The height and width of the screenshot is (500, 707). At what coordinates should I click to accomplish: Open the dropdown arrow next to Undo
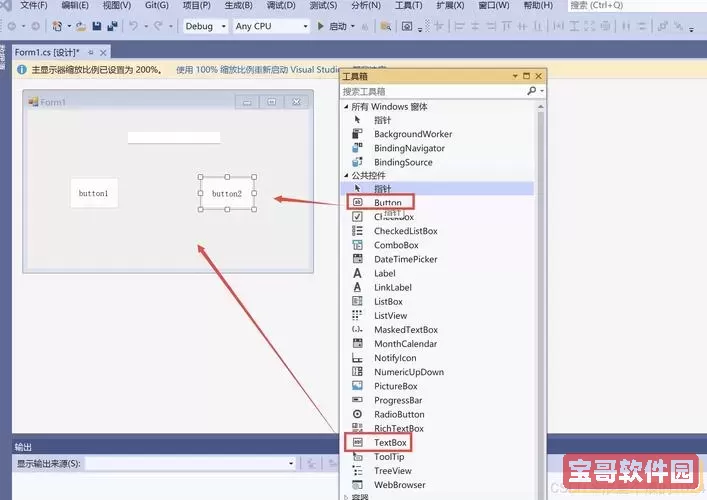[x=146, y=27]
